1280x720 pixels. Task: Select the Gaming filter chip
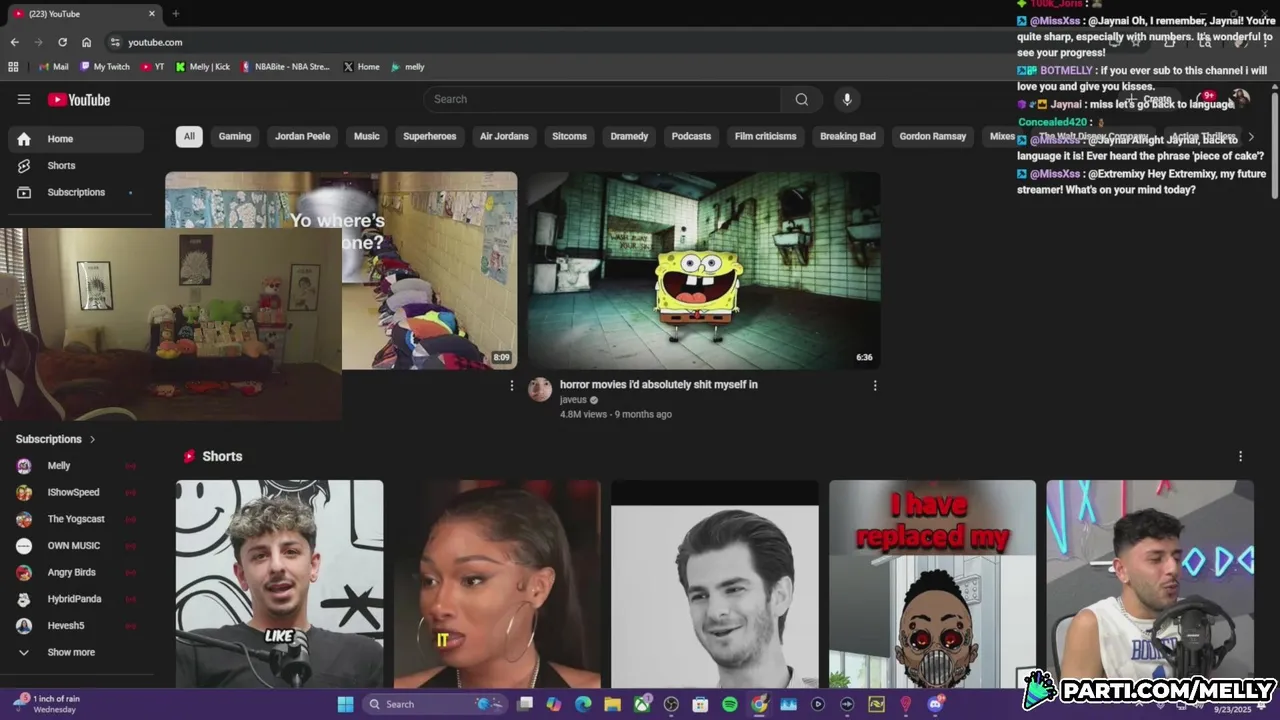[235, 136]
